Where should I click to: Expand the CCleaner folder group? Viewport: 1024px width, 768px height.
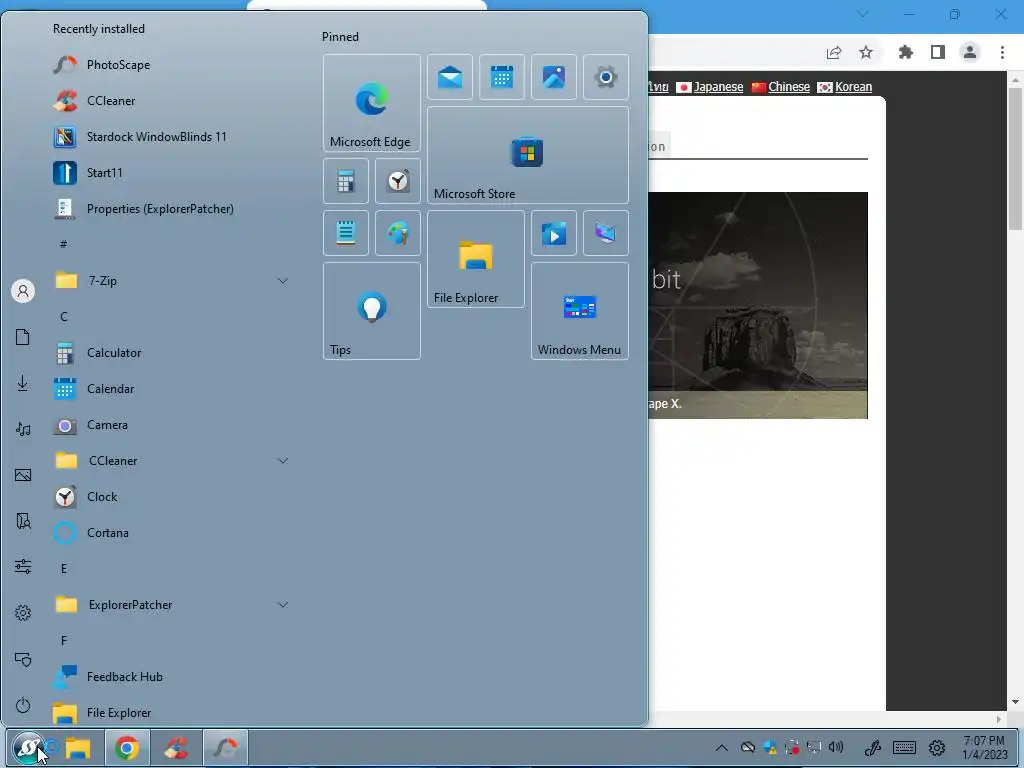tap(170, 460)
